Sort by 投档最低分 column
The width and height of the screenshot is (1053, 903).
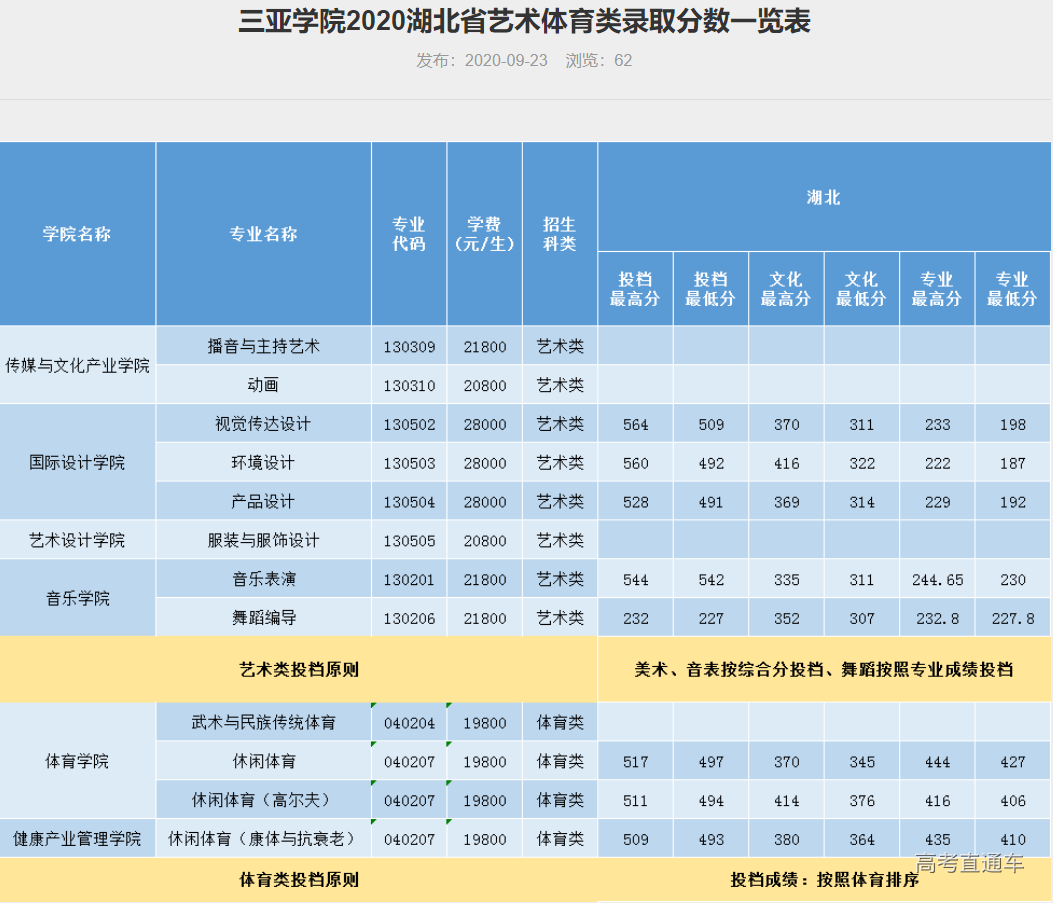[x=710, y=288]
